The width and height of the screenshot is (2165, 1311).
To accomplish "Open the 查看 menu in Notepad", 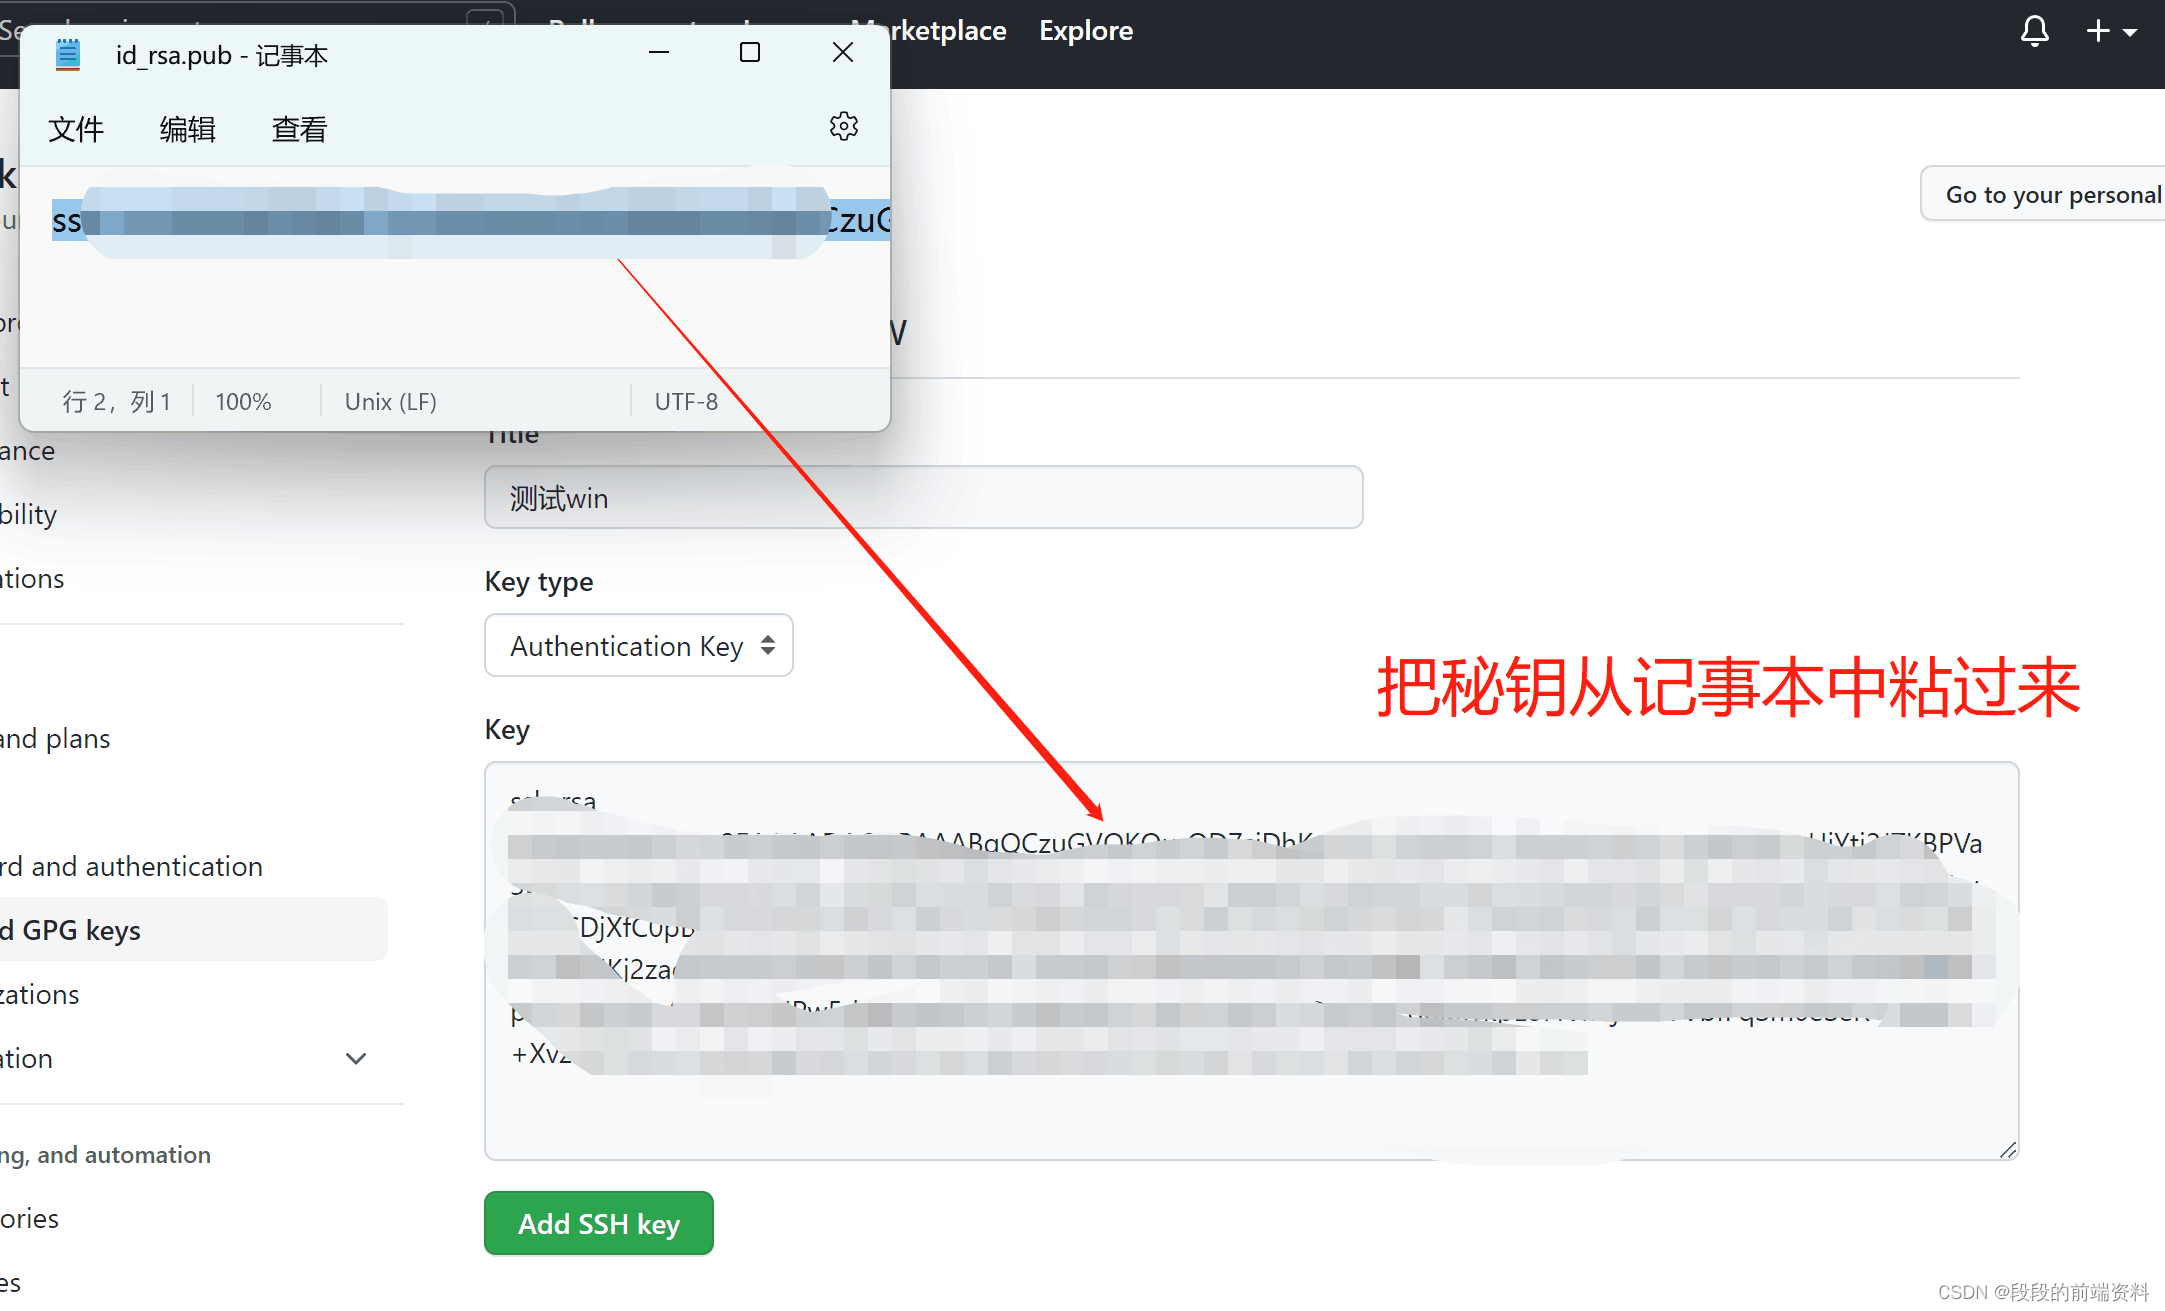I will [x=298, y=129].
